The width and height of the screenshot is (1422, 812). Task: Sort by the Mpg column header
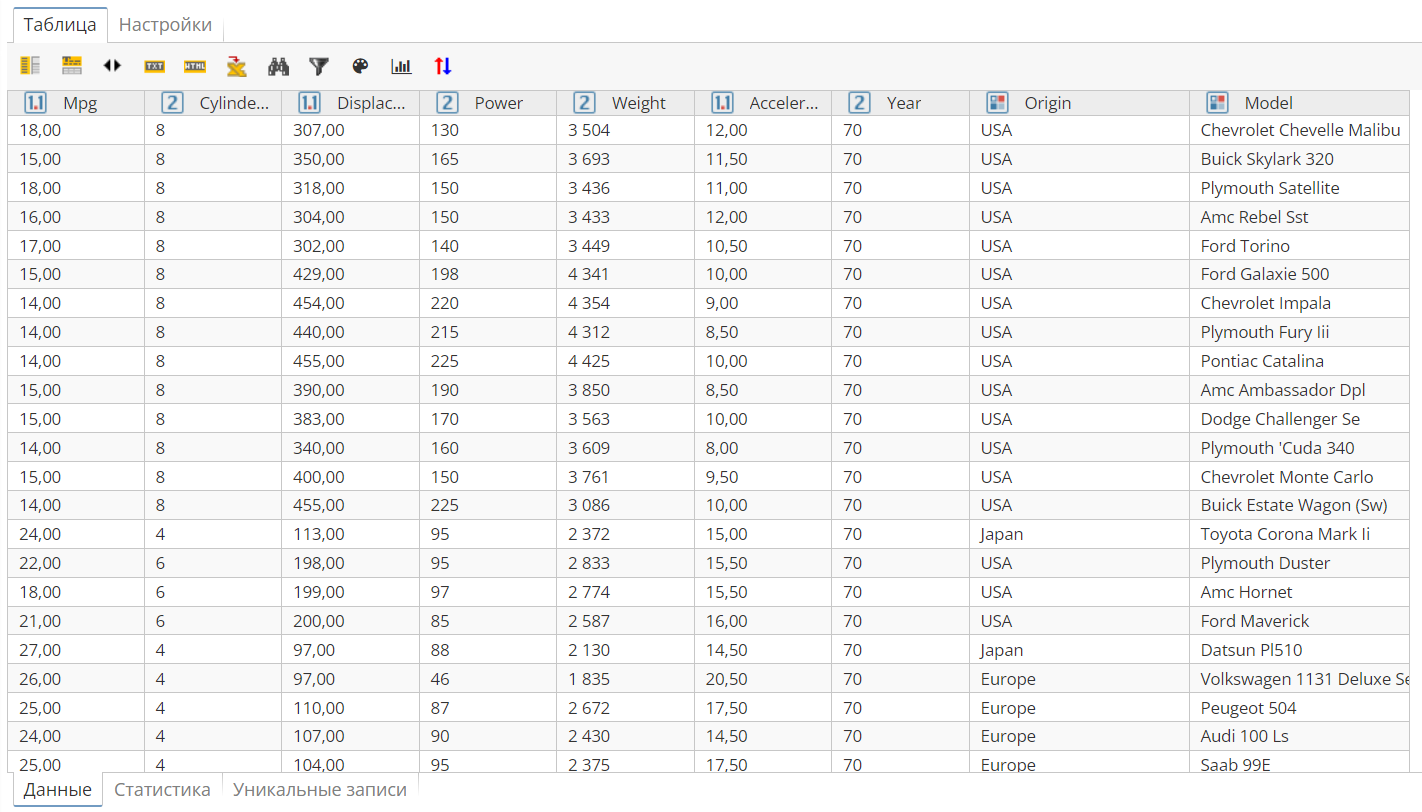(x=76, y=103)
